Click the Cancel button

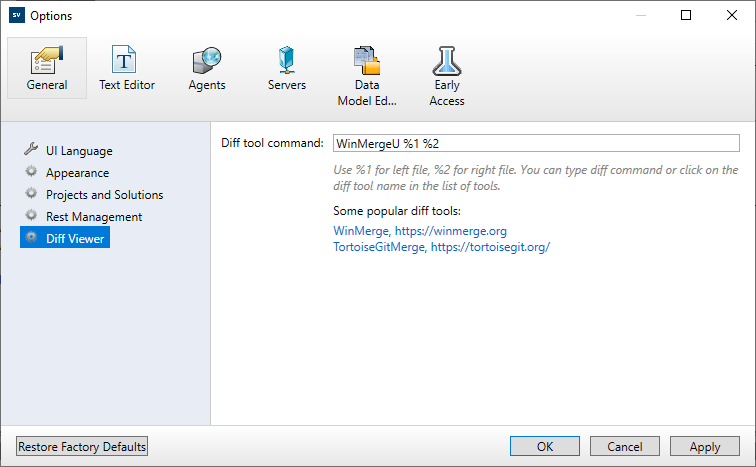pyautogui.click(x=625, y=447)
